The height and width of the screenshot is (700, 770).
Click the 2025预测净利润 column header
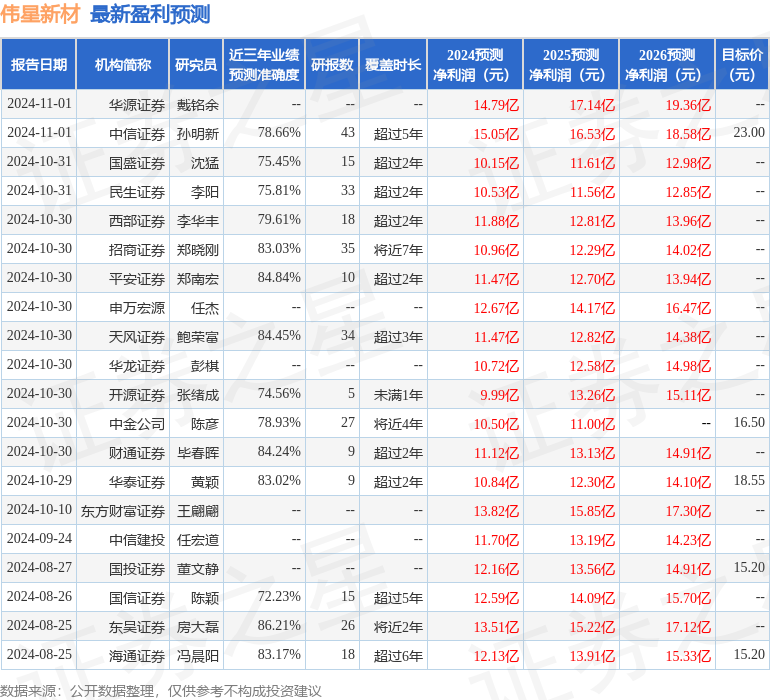pos(571,64)
